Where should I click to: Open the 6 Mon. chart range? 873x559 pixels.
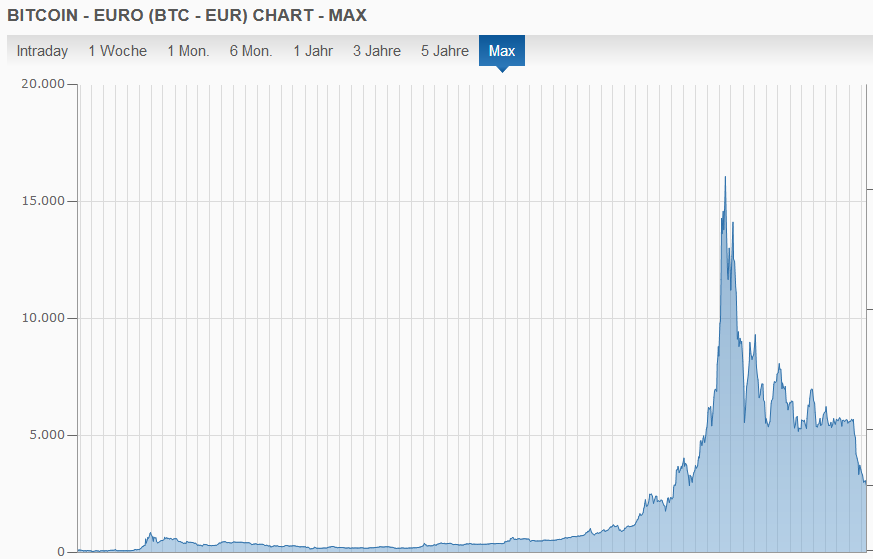coord(251,51)
